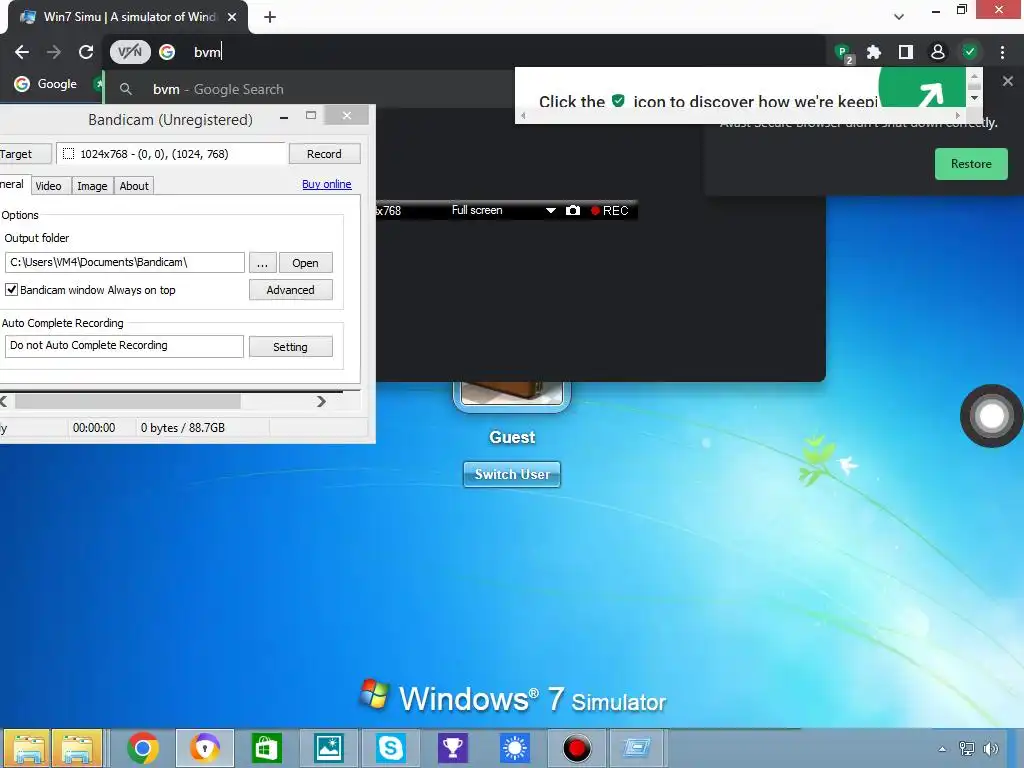Click the green shield check icon

coord(970,52)
